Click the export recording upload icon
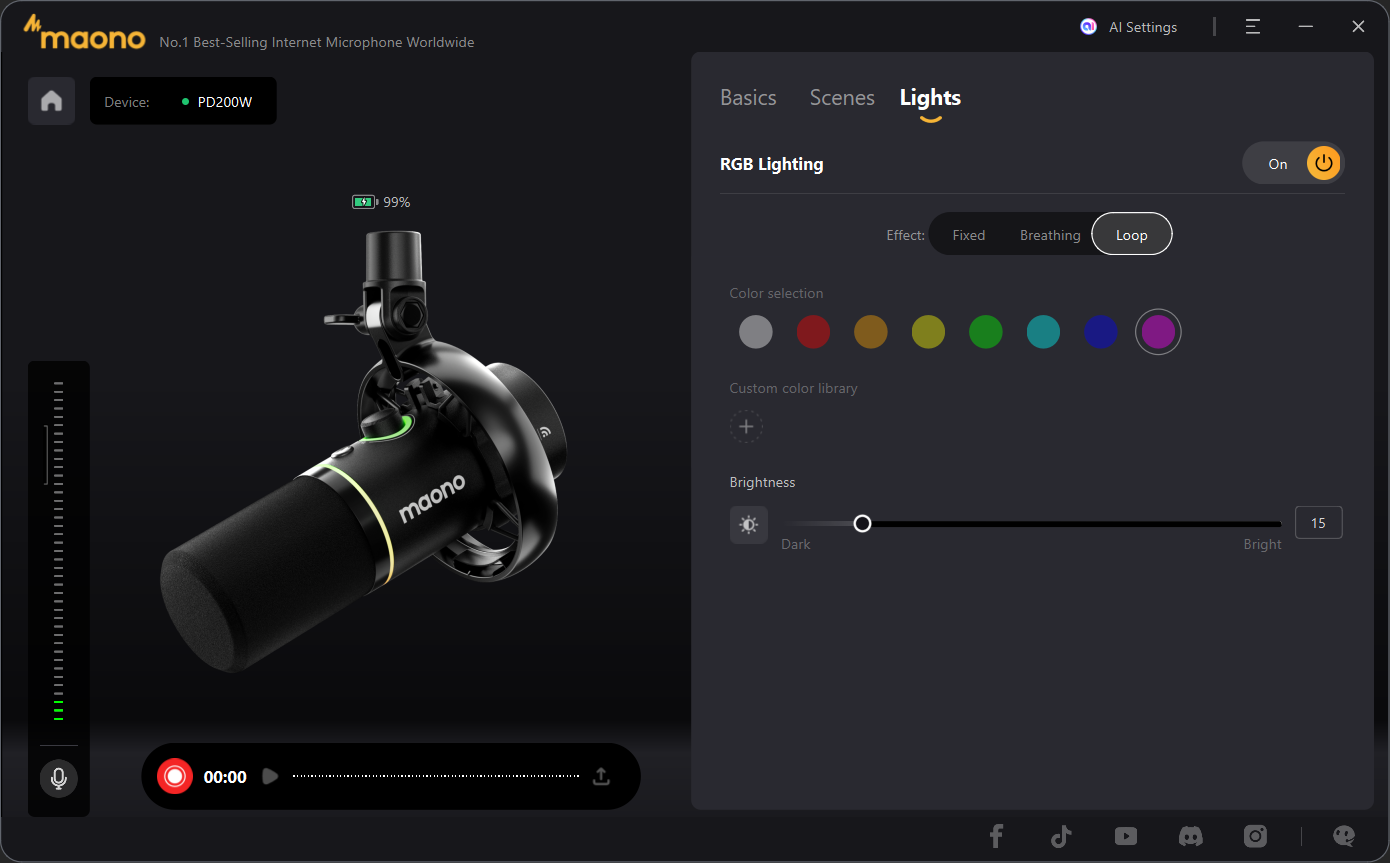The width and height of the screenshot is (1390, 863). pos(601,776)
